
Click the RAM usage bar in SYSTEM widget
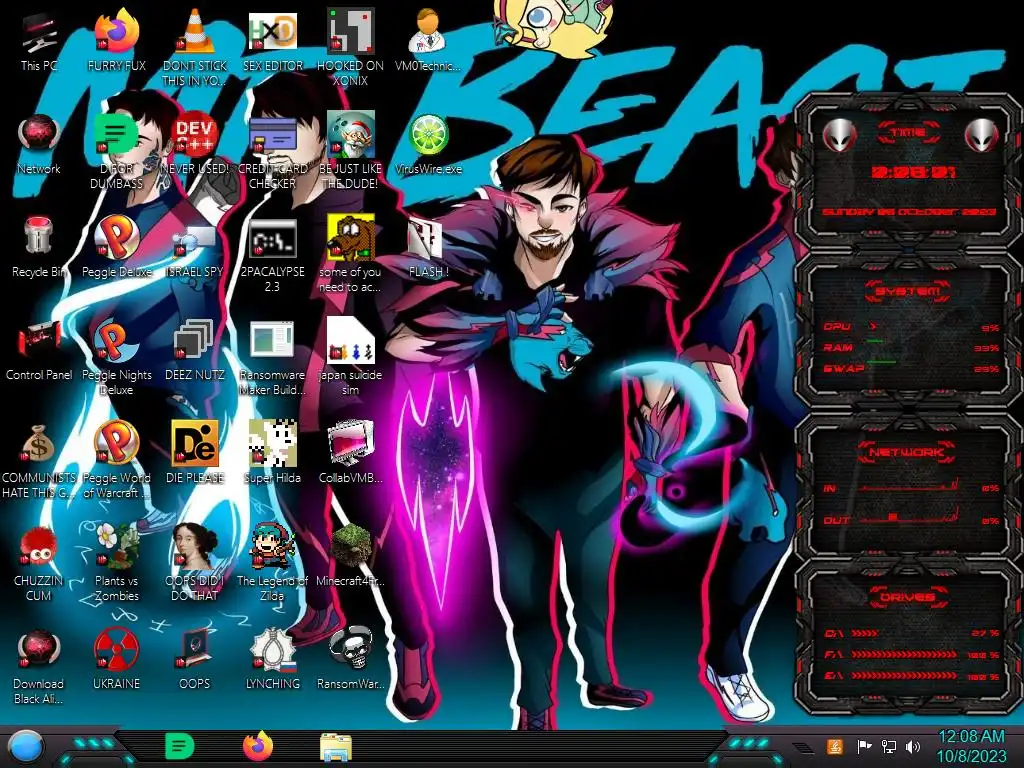[x=910, y=347]
